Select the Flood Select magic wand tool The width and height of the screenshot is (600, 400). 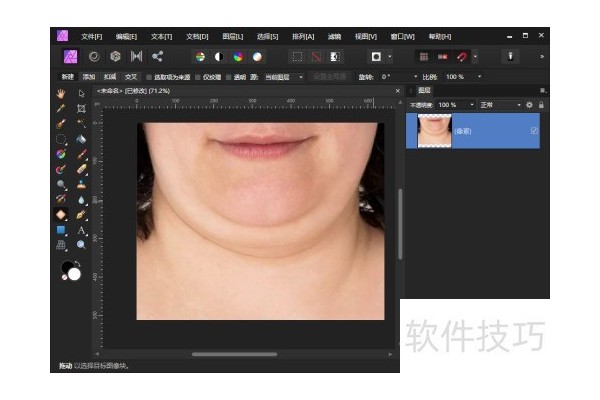81,123
